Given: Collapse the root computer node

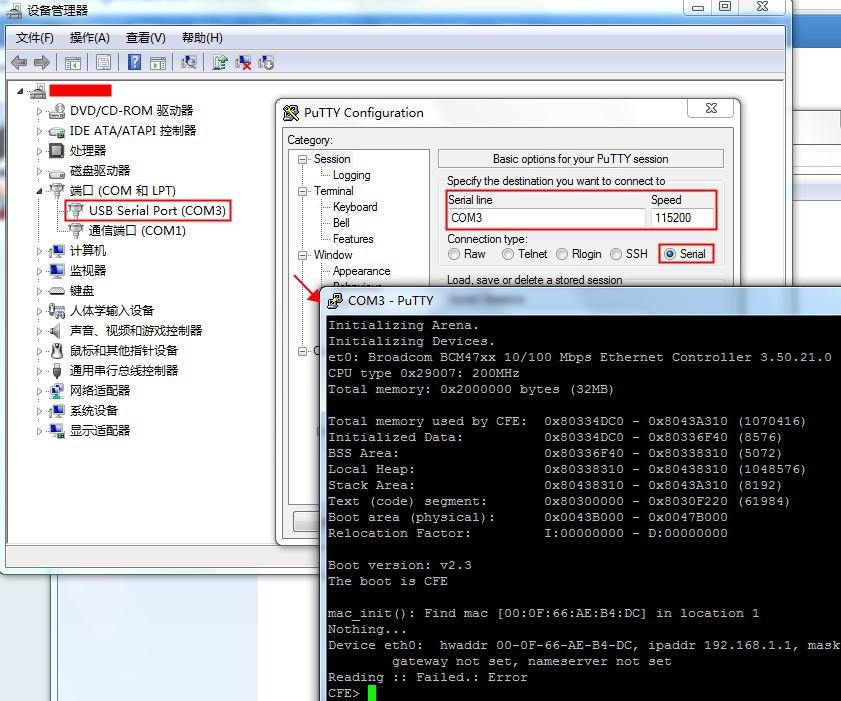Looking at the screenshot, I should [x=20, y=92].
